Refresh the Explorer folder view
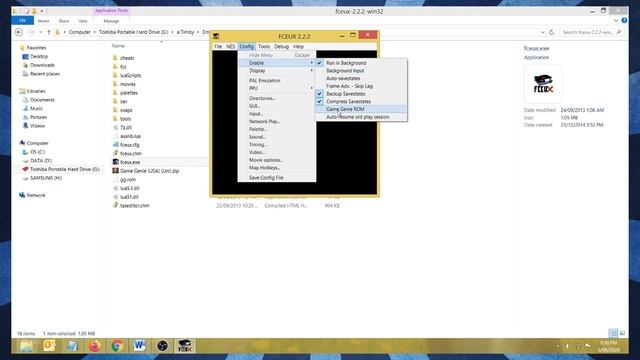Image resolution: width=640 pixels, height=360 pixels. click(x=551, y=32)
